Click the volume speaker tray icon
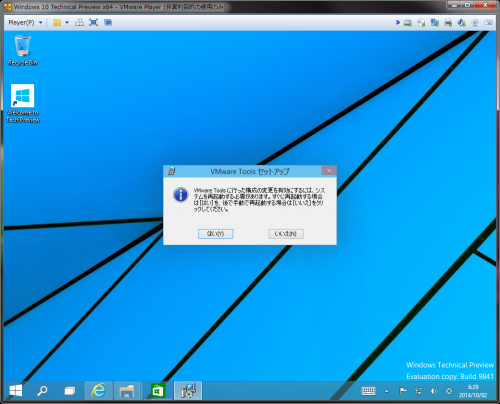 (434, 391)
